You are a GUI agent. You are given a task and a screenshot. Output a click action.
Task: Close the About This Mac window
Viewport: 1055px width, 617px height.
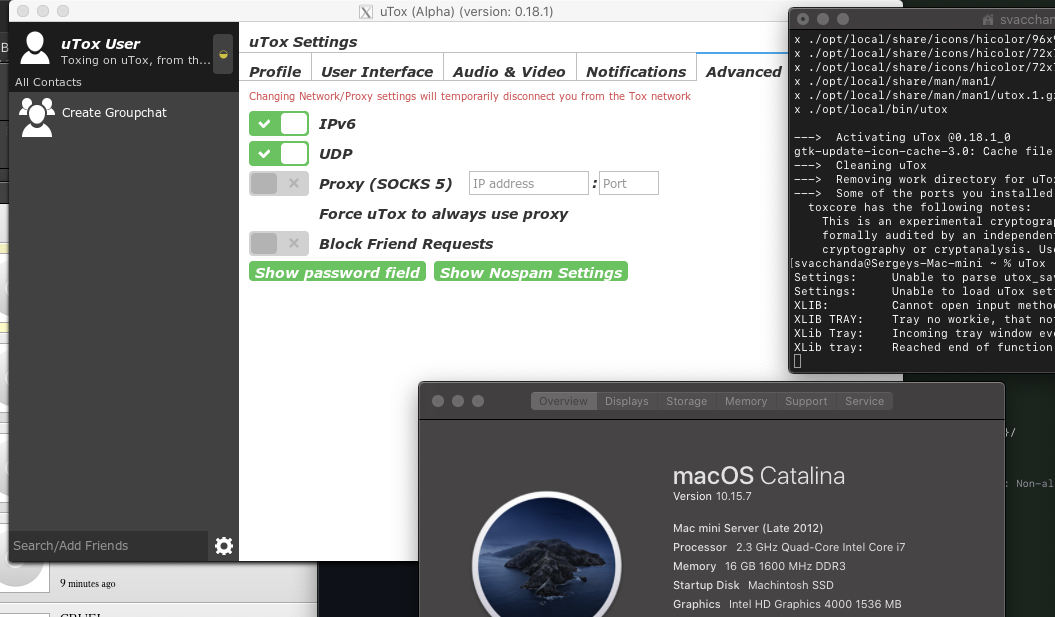(x=438, y=401)
